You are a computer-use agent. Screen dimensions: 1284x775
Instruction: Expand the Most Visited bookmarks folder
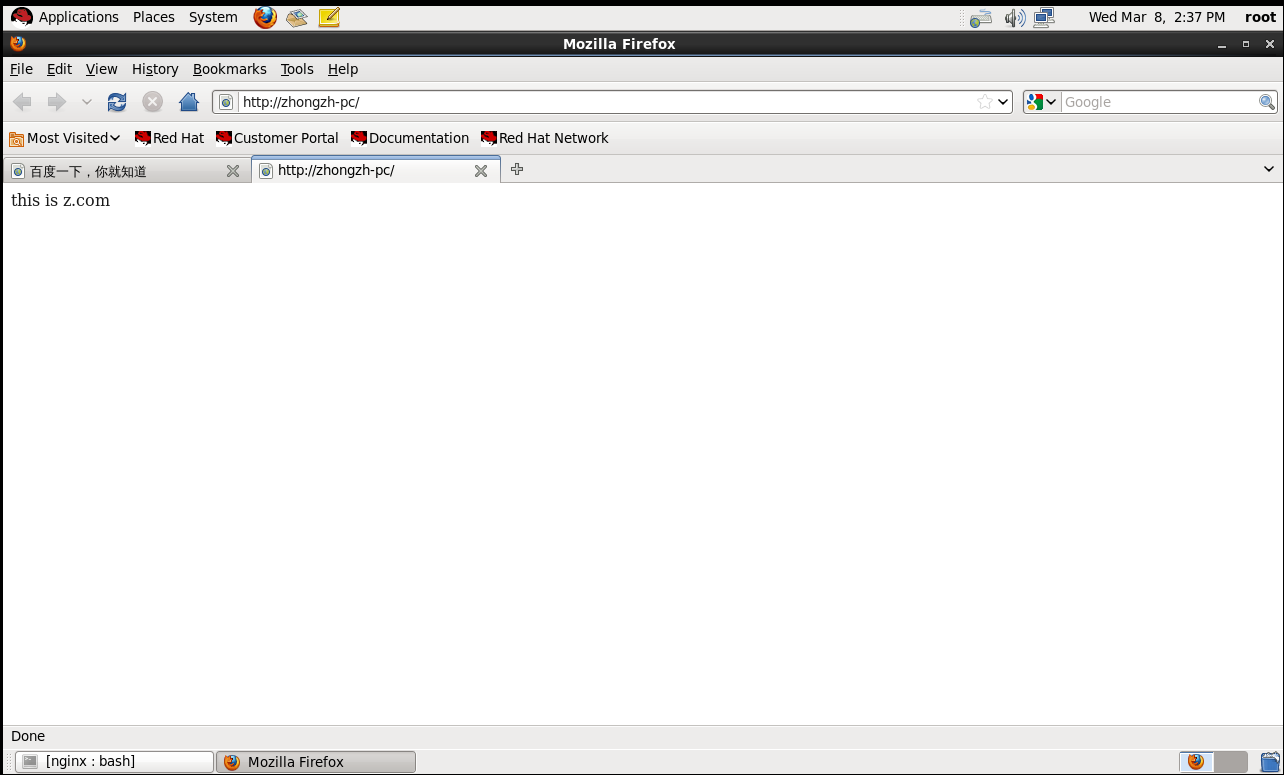click(64, 138)
